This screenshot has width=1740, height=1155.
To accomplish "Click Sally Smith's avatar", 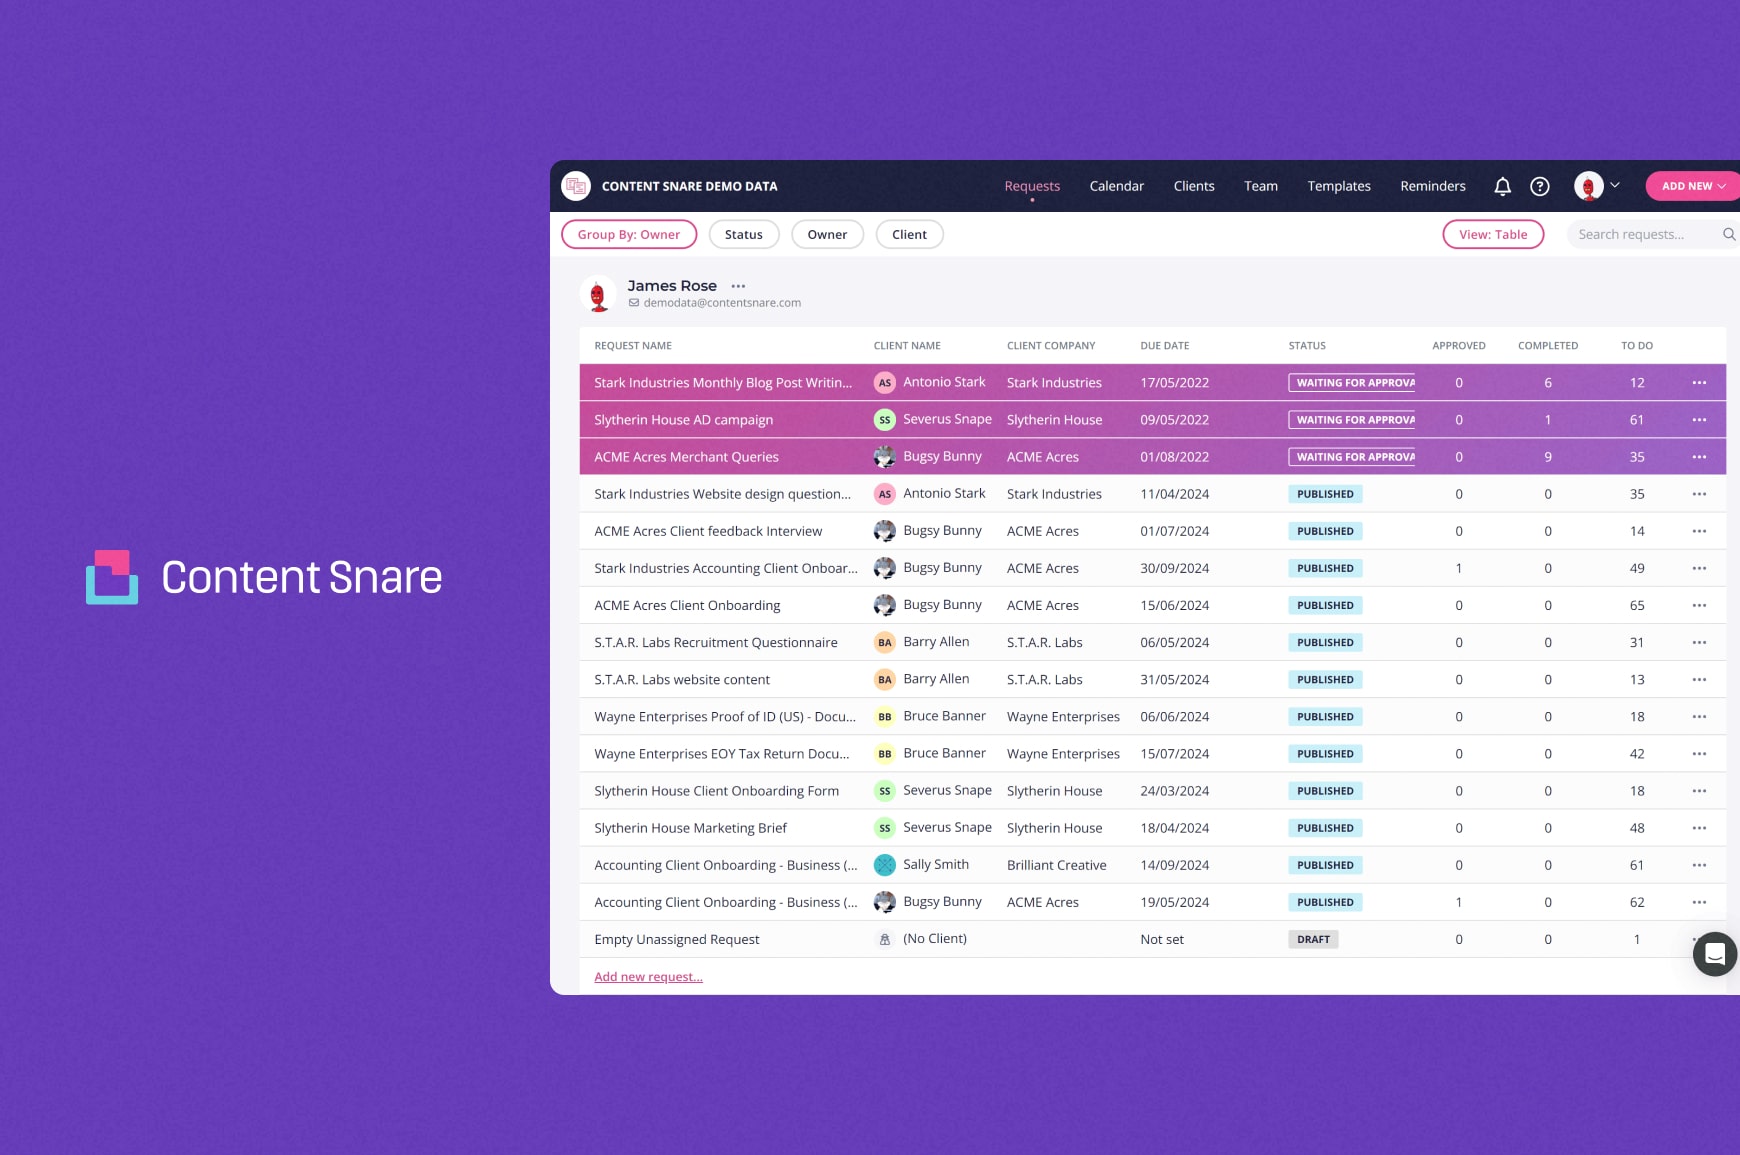I will pos(884,865).
